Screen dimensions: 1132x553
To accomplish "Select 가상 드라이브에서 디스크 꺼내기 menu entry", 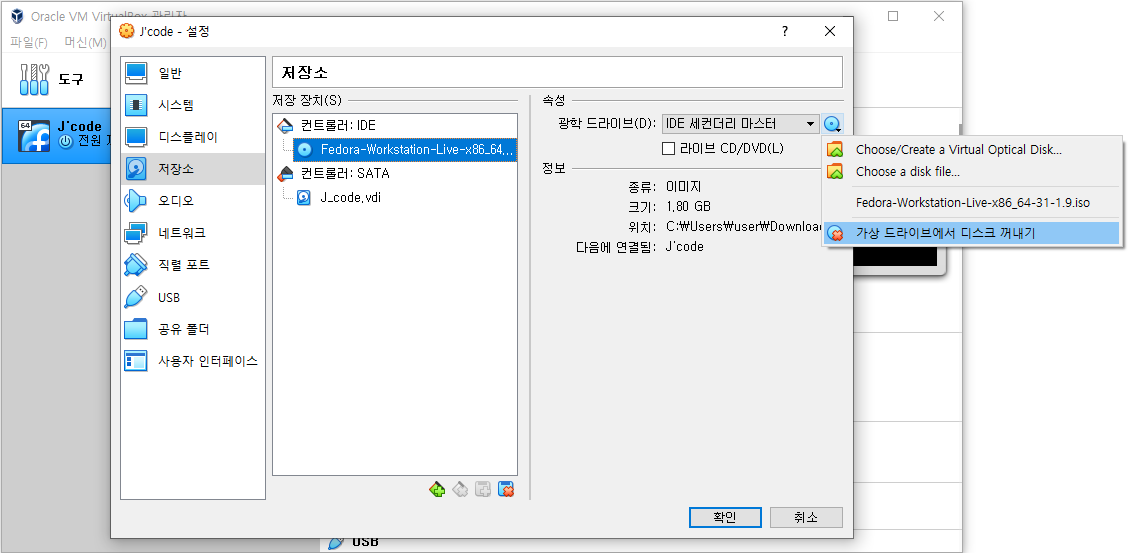I will 972,233.
